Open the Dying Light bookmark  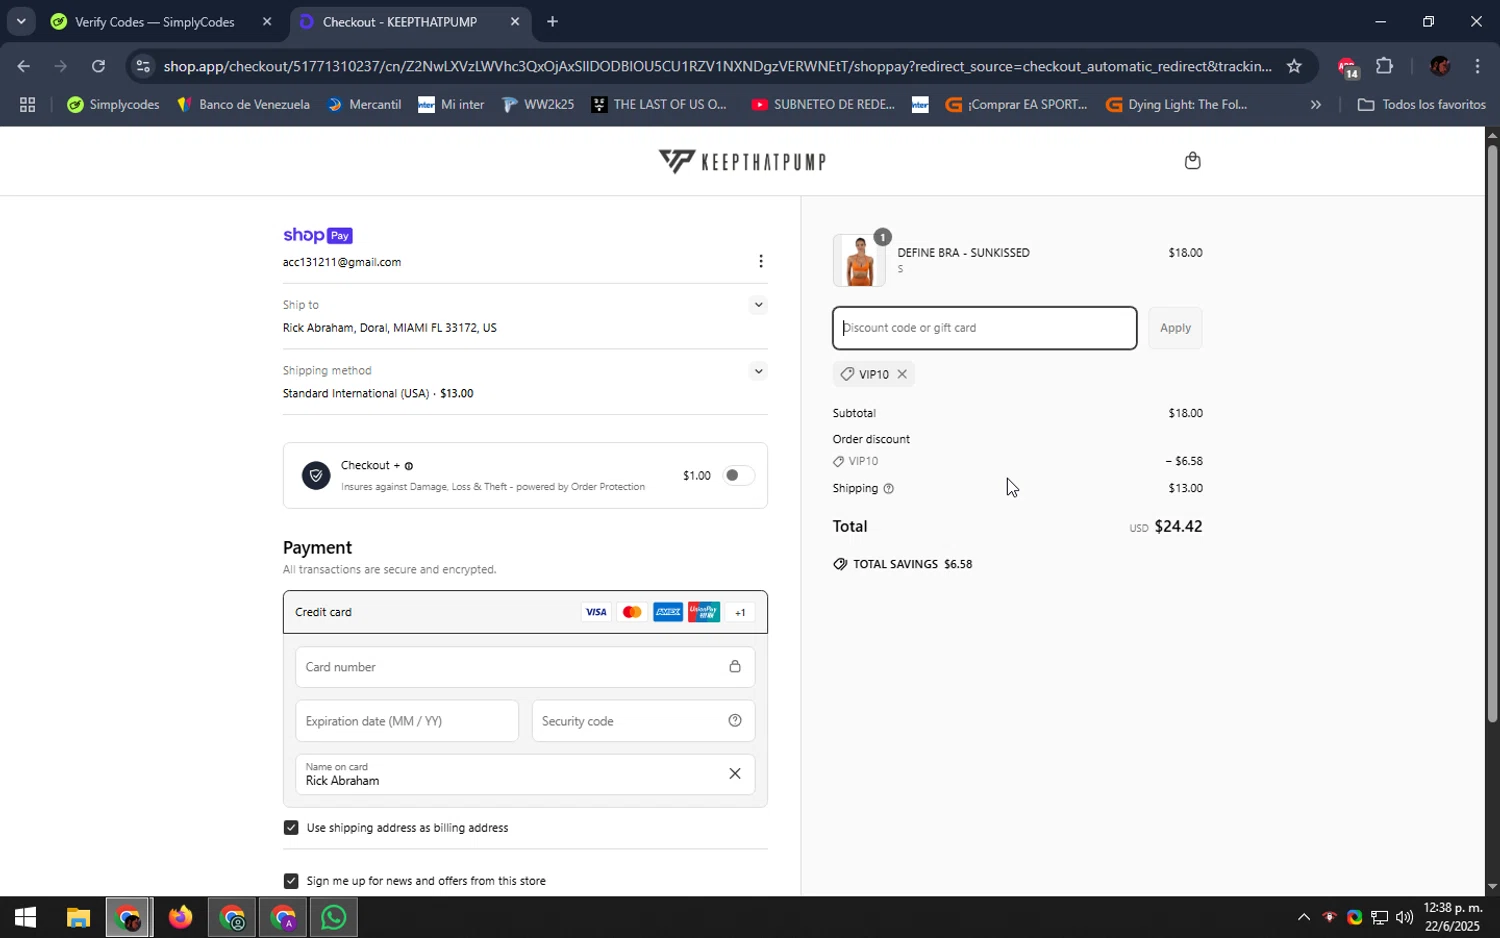click(x=1177, y=104)
